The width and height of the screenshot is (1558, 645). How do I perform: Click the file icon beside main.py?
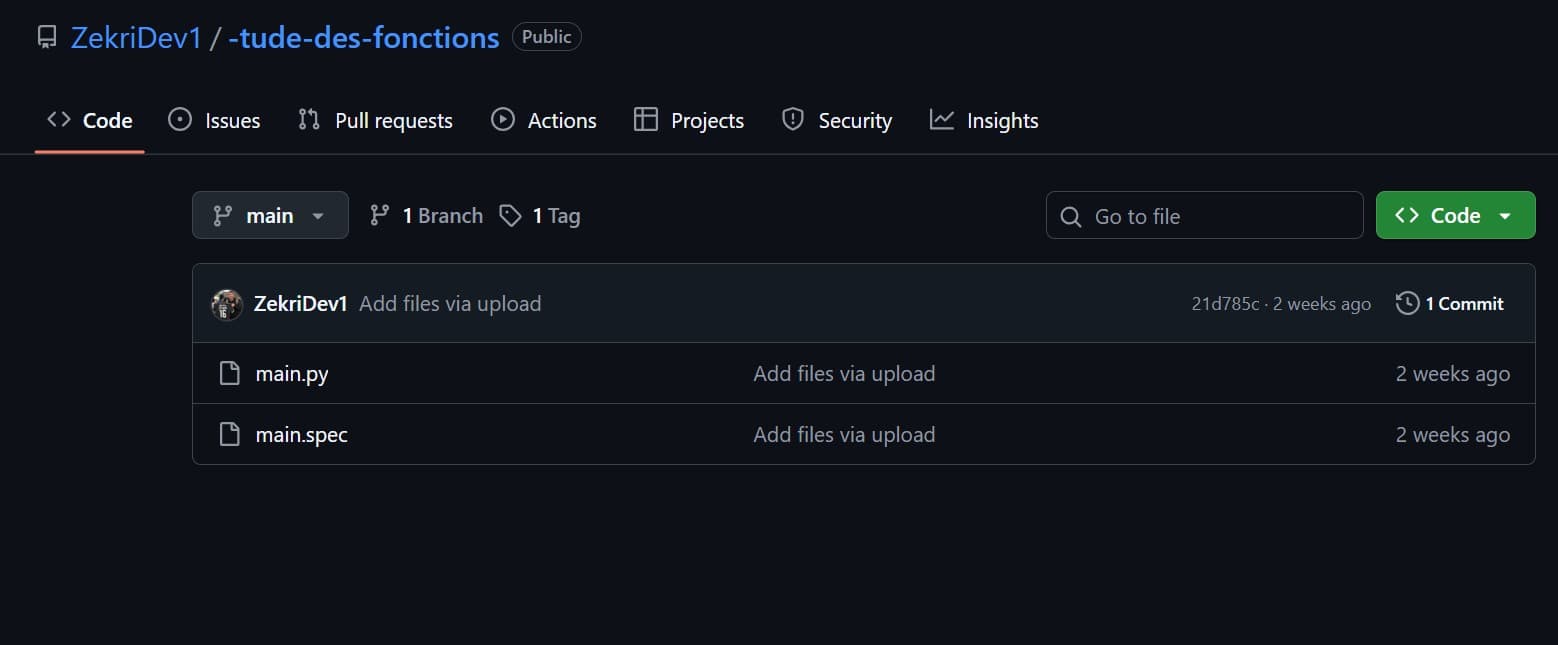click(x=229, y=372)
